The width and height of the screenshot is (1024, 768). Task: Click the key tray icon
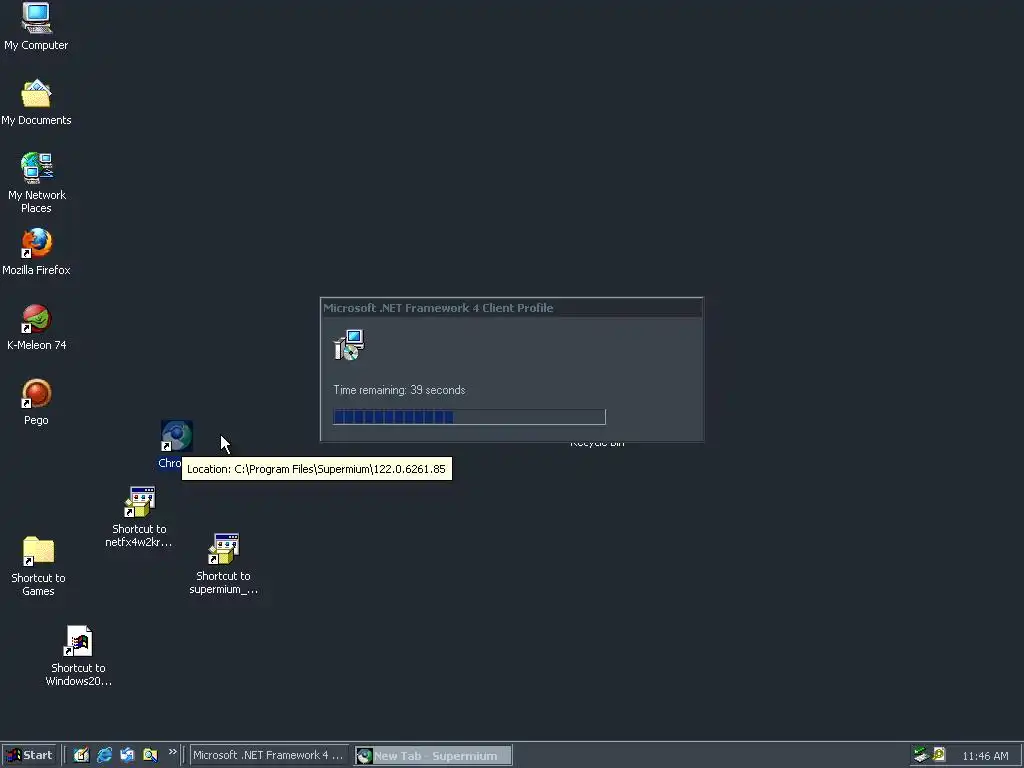click(x=939, y=755)
